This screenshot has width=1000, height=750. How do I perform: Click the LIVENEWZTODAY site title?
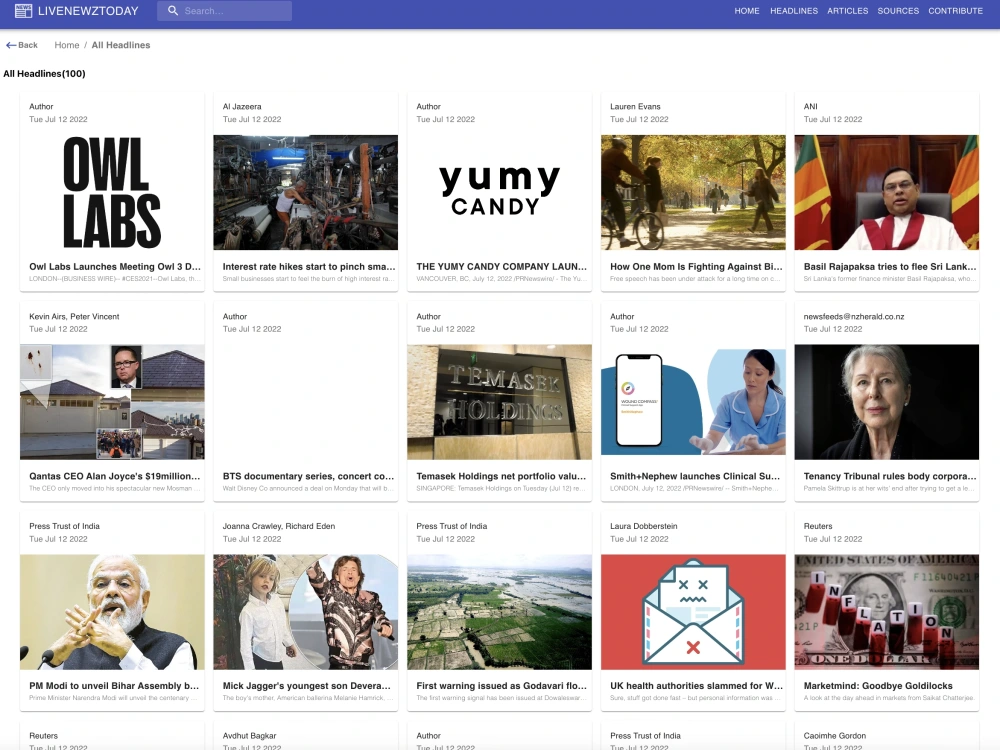tap(88, 11)
